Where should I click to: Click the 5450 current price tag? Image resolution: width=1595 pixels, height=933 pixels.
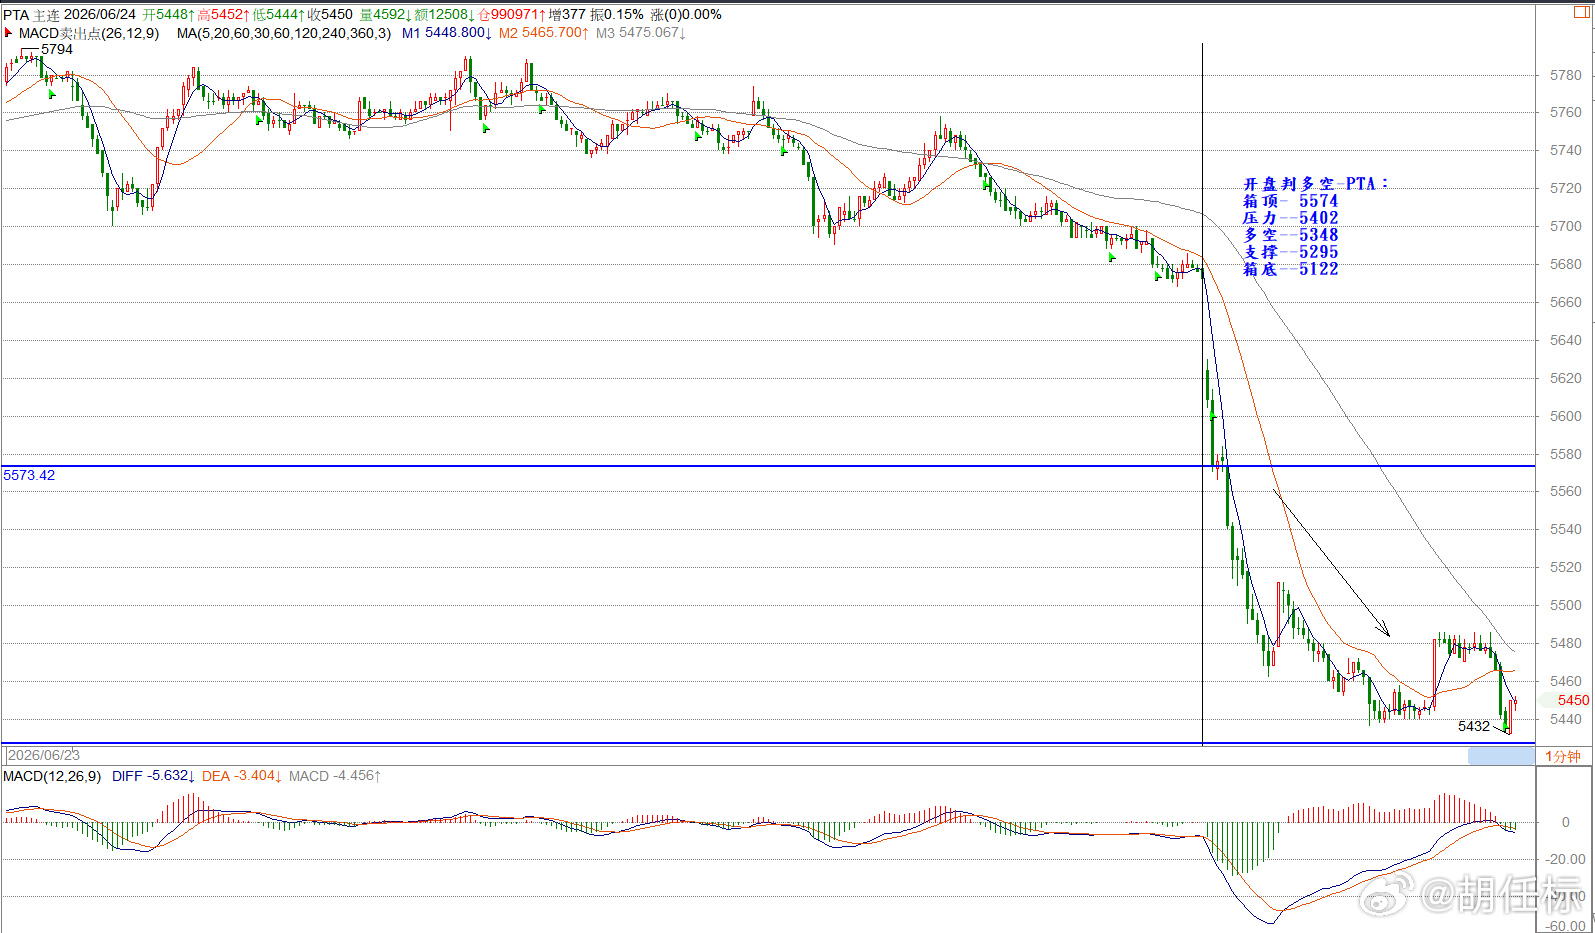point(1572,700)
